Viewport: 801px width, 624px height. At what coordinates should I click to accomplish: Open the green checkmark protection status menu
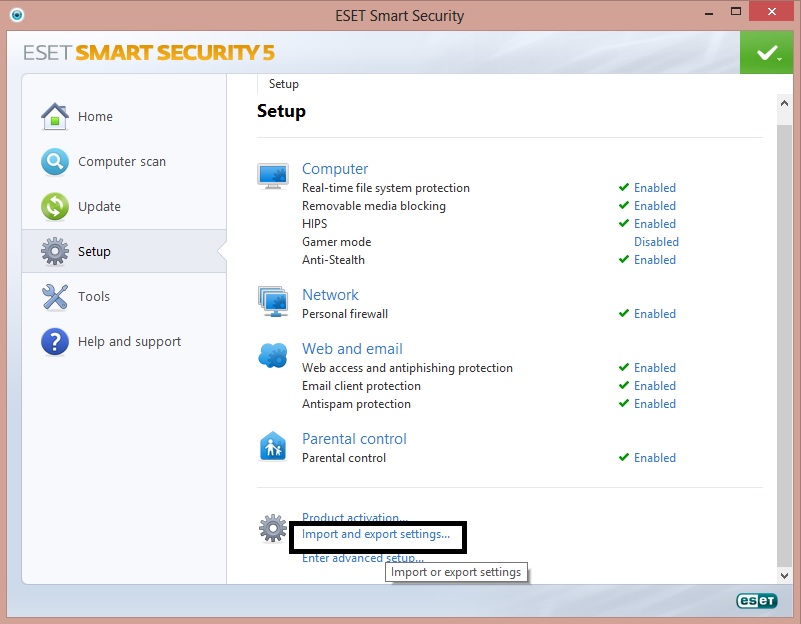tap(766, 52)
